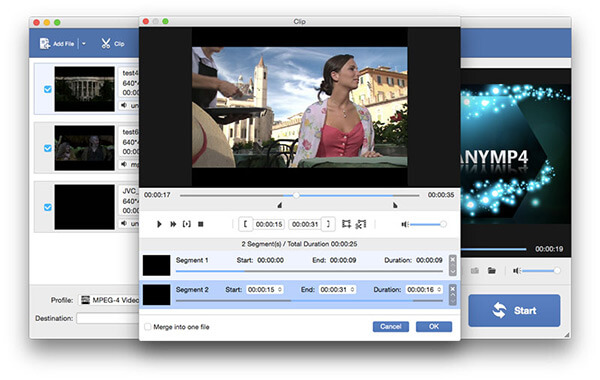Click the new segment icon
The width and height of the screenshot is (600, 380).
346,224
